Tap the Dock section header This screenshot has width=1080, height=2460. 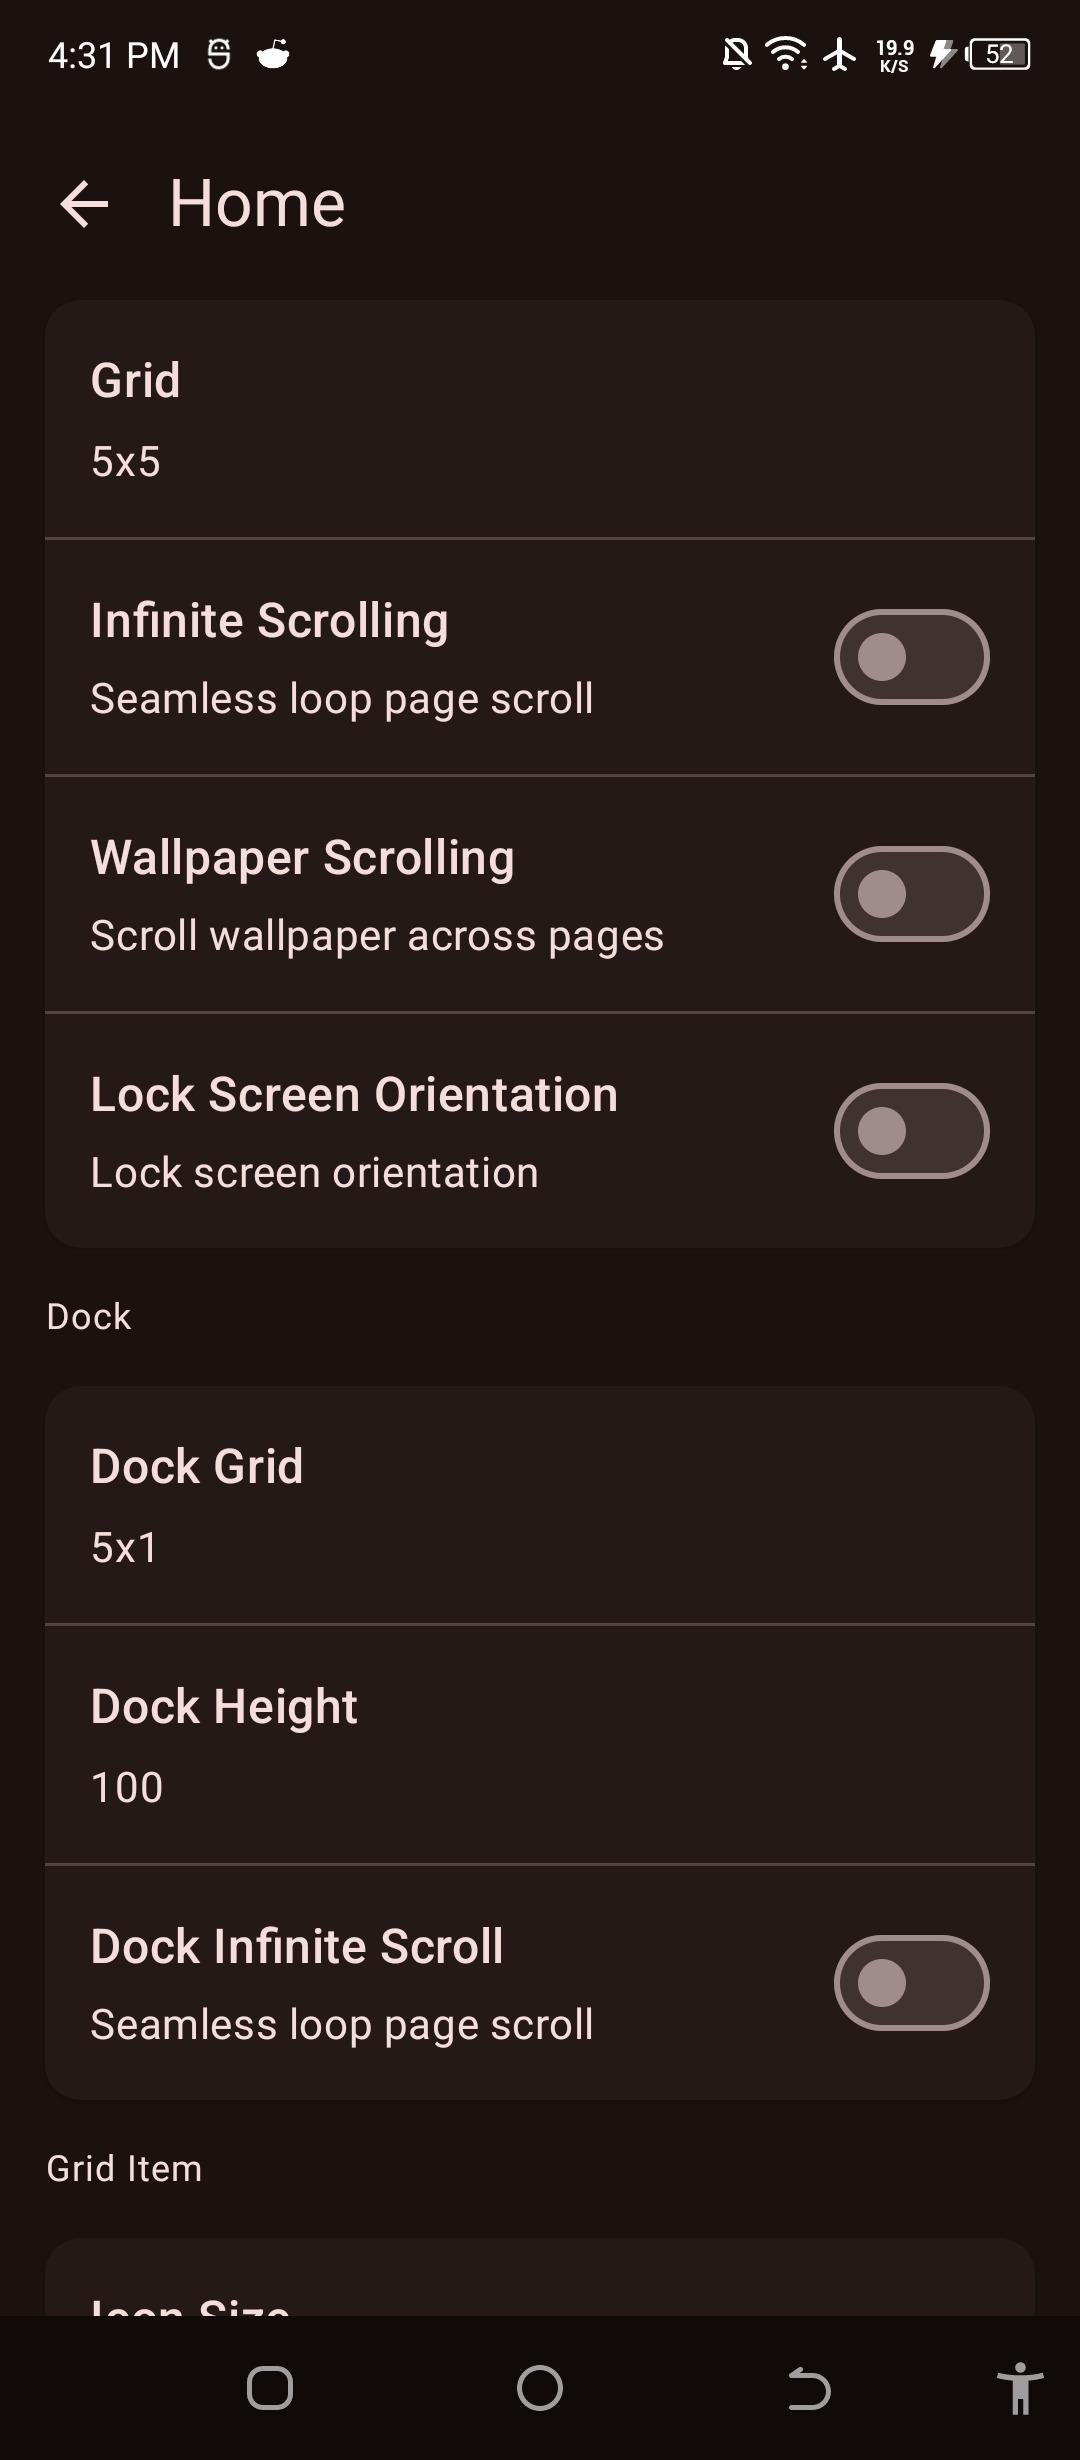(x=89, y=1317)
